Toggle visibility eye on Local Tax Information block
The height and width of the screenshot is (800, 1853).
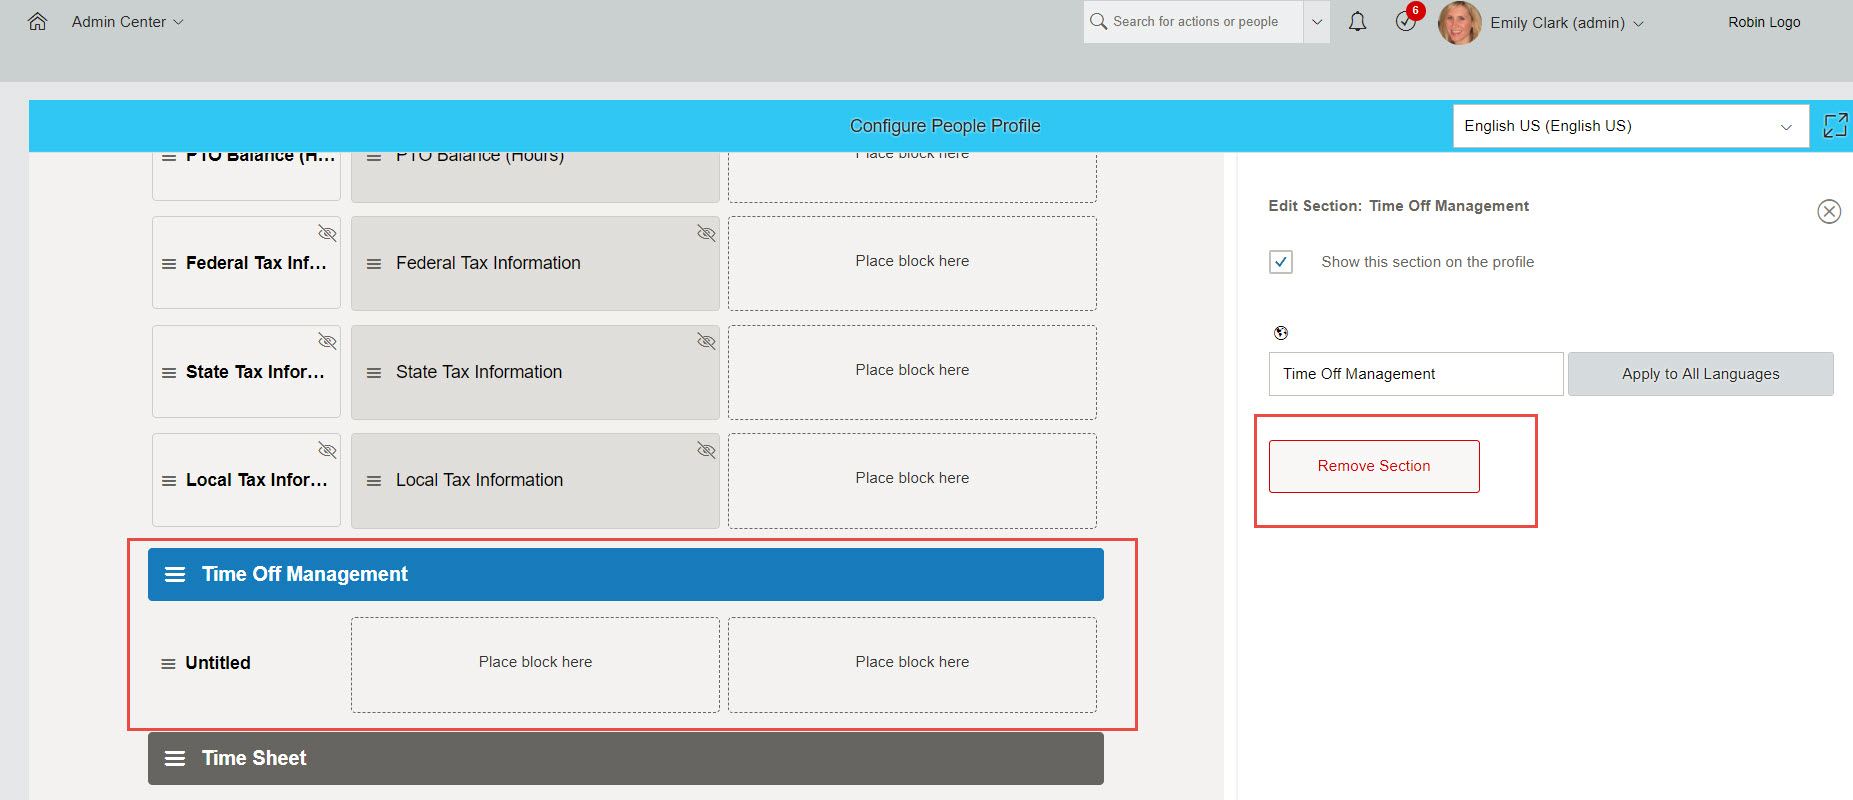point(706,450)
